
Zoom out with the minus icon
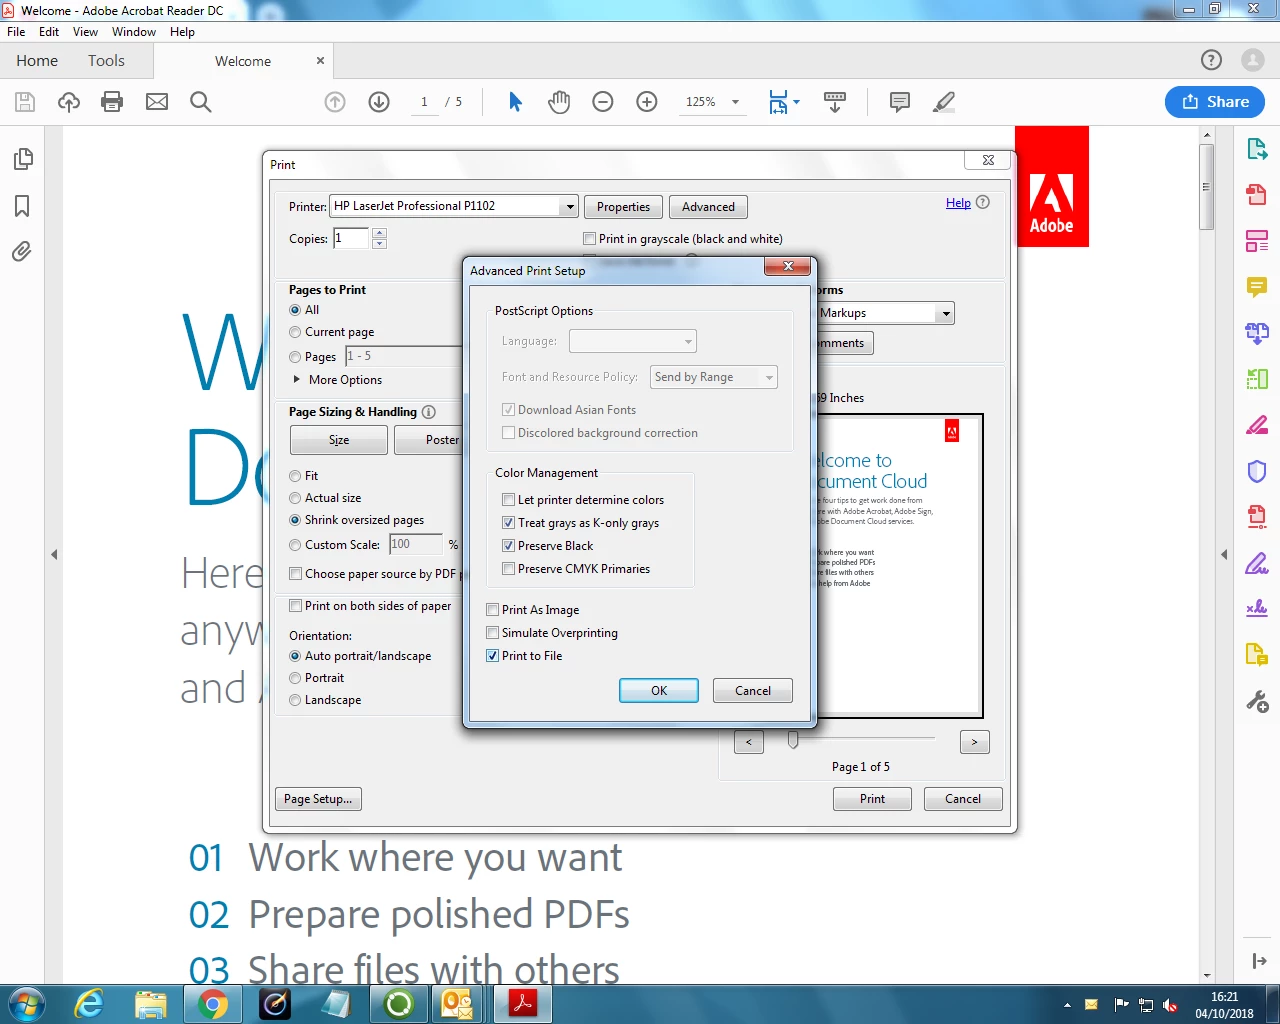point(603,102)
